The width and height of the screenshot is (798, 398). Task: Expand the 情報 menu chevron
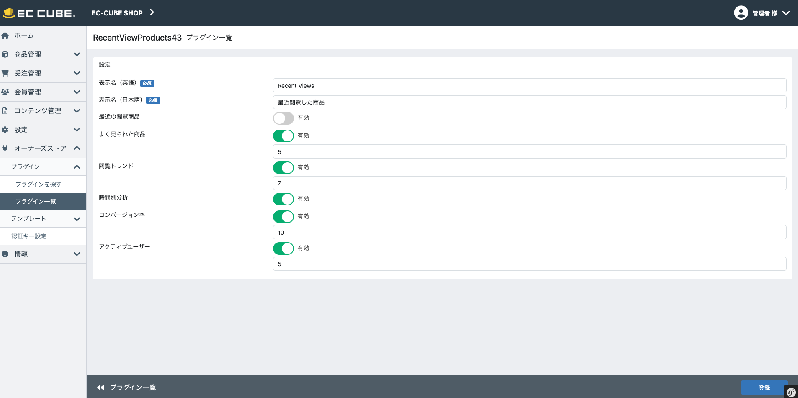pyautogui.click(x=77, y=253)
